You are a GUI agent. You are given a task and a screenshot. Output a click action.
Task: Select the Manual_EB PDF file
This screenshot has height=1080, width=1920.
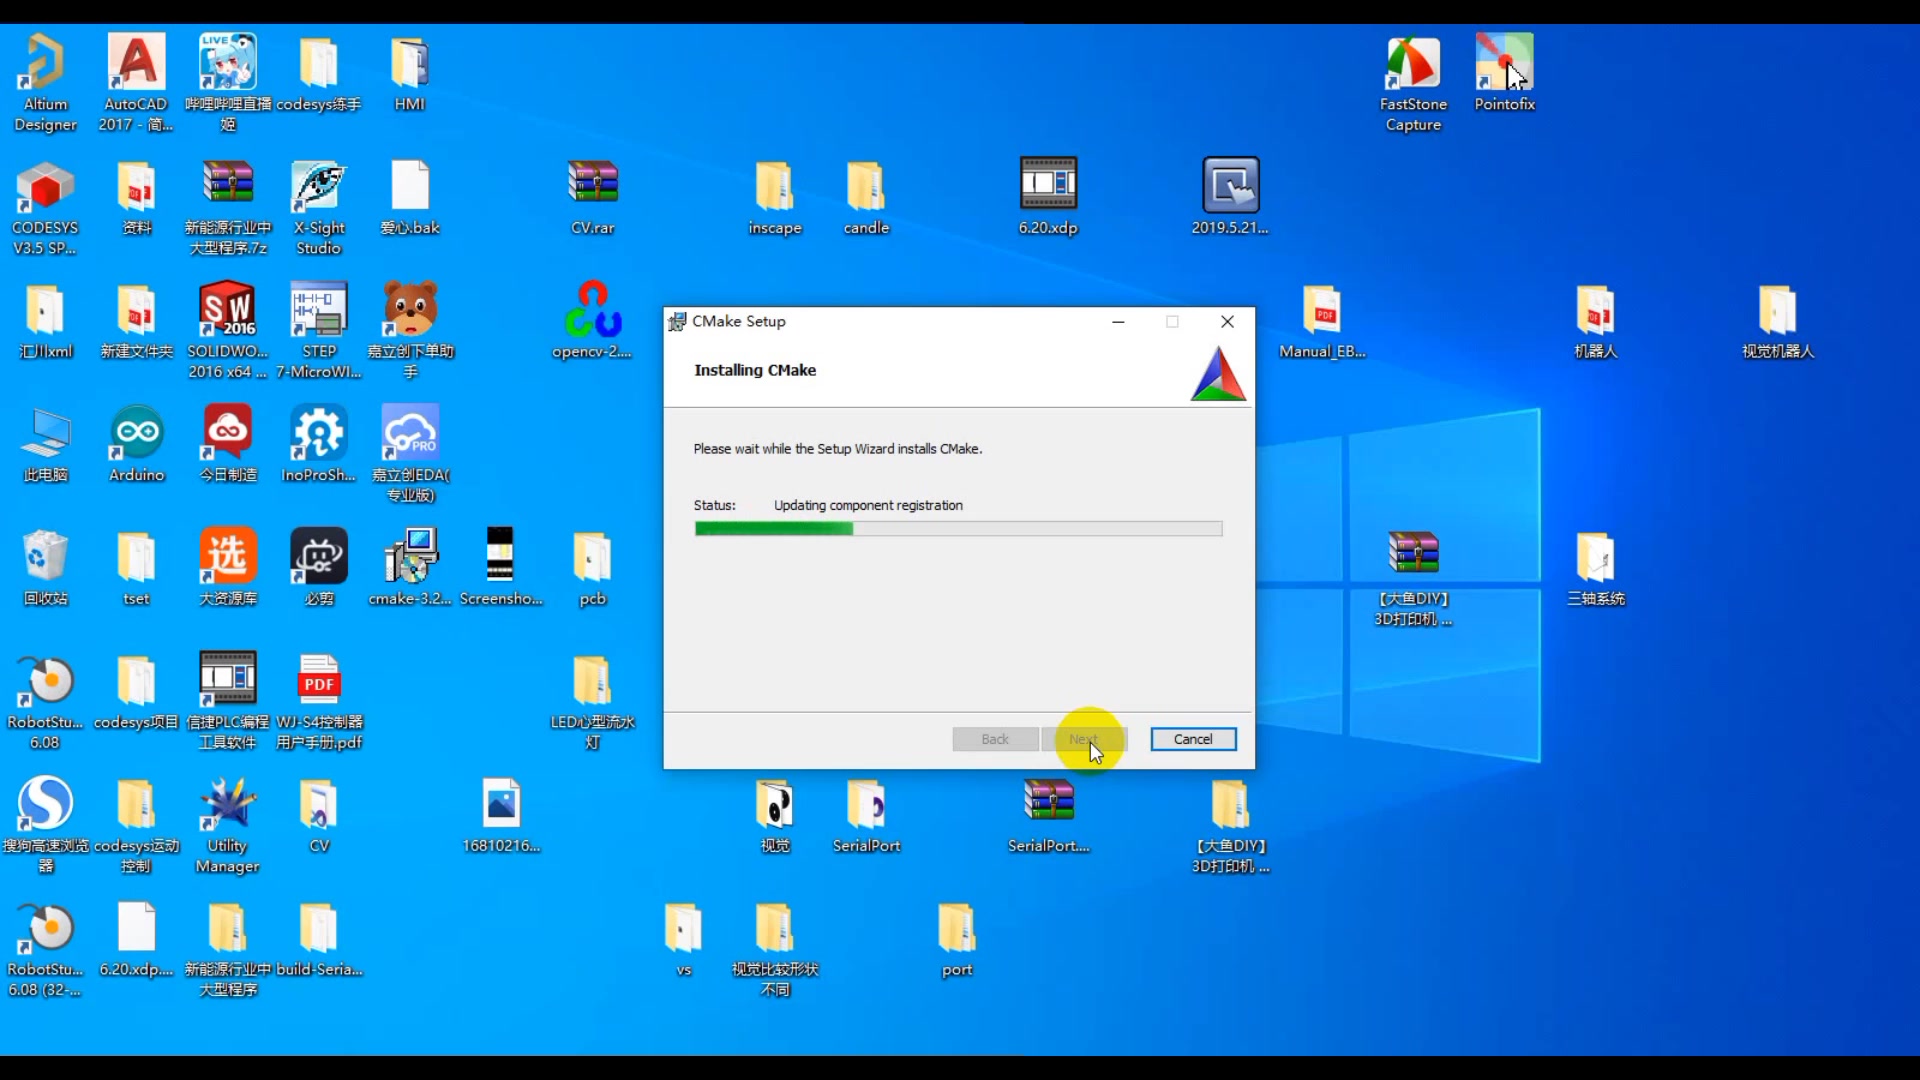click(x=1321, y=311)
